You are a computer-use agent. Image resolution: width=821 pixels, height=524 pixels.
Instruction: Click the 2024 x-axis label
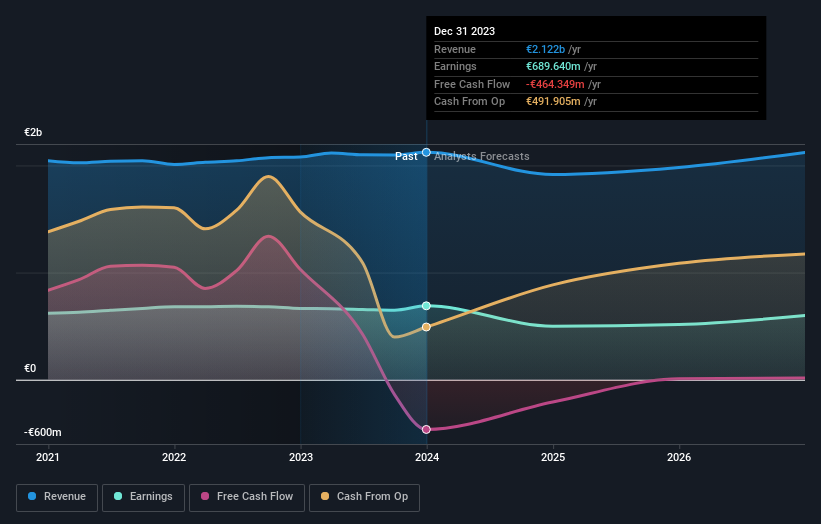point(427,457)
